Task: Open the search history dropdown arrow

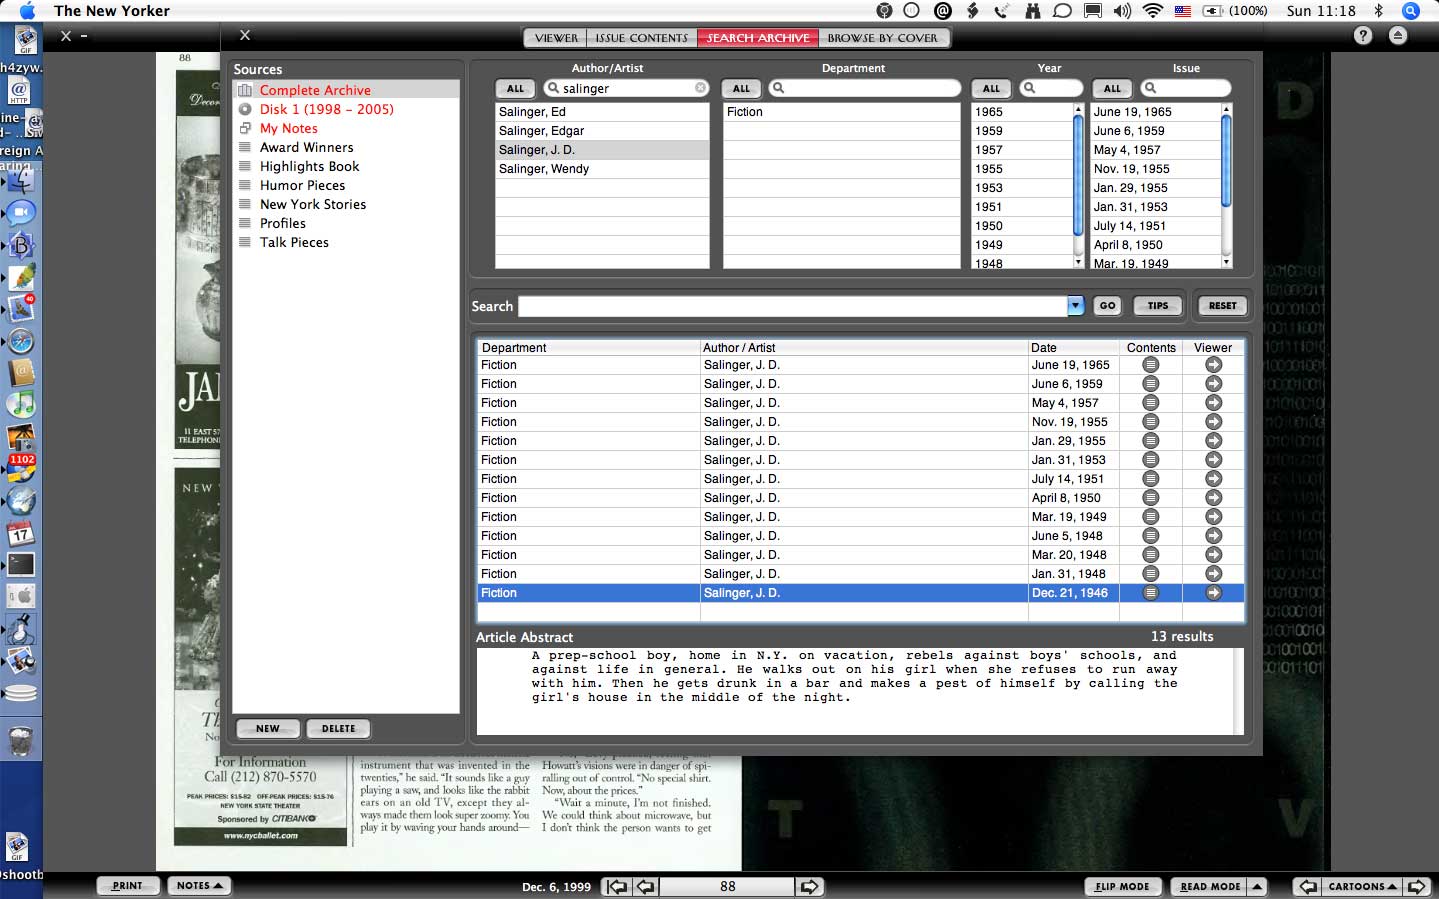Action: click(1075, 306)
